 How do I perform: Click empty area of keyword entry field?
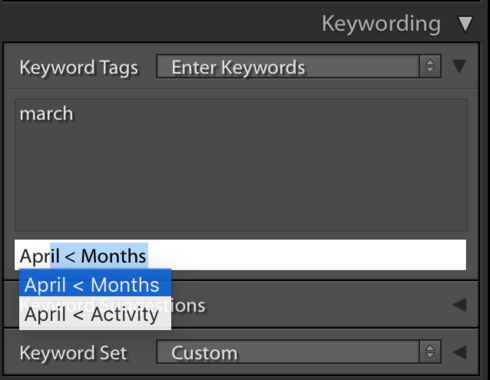tap(307, 255)
